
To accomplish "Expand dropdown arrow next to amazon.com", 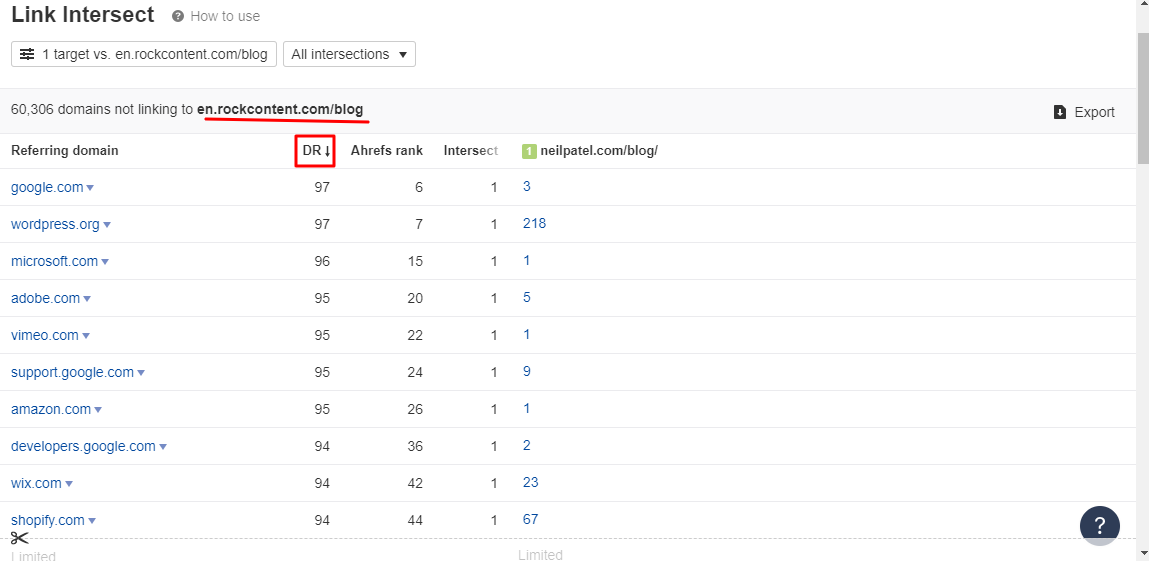I will 97,410.
